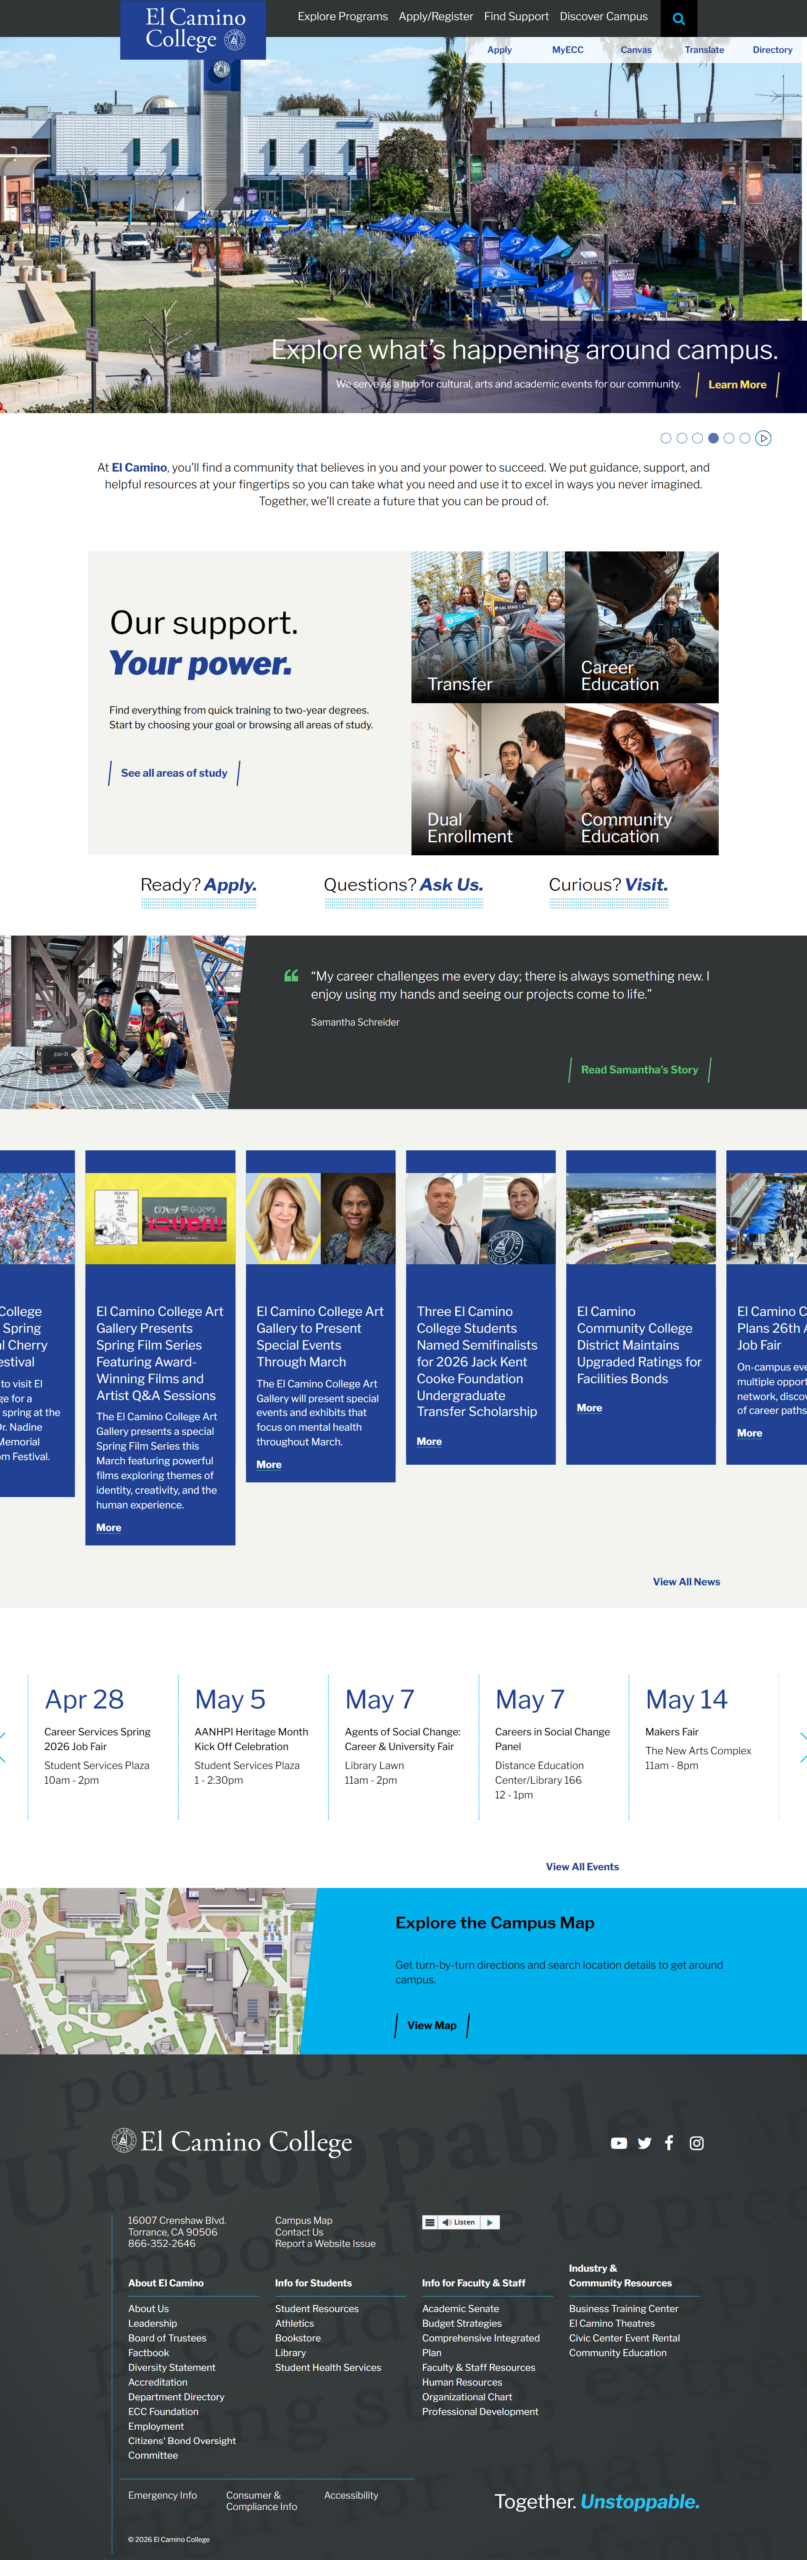This screenshot has width=807, height=2560.
Task: Open the site search magnifier icon
Action: pyautogui.click(x=679, y=18)
